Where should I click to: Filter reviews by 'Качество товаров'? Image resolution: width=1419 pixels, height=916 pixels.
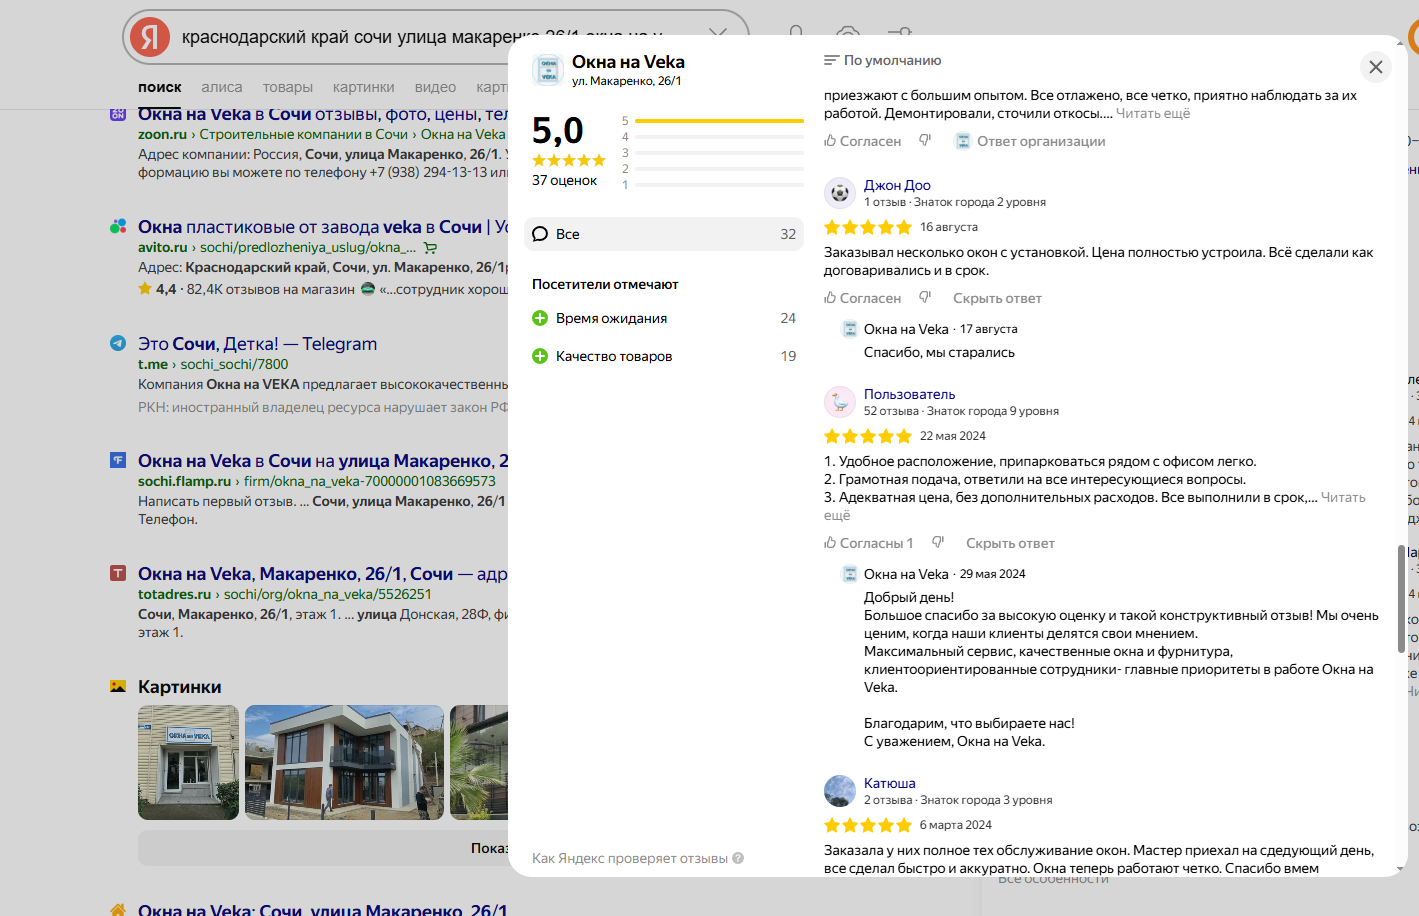pyautogui.click(x=613, y=356)
